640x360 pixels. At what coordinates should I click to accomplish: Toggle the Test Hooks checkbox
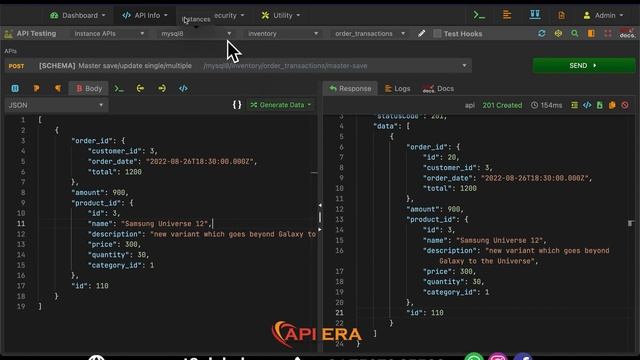click(437, 33)
